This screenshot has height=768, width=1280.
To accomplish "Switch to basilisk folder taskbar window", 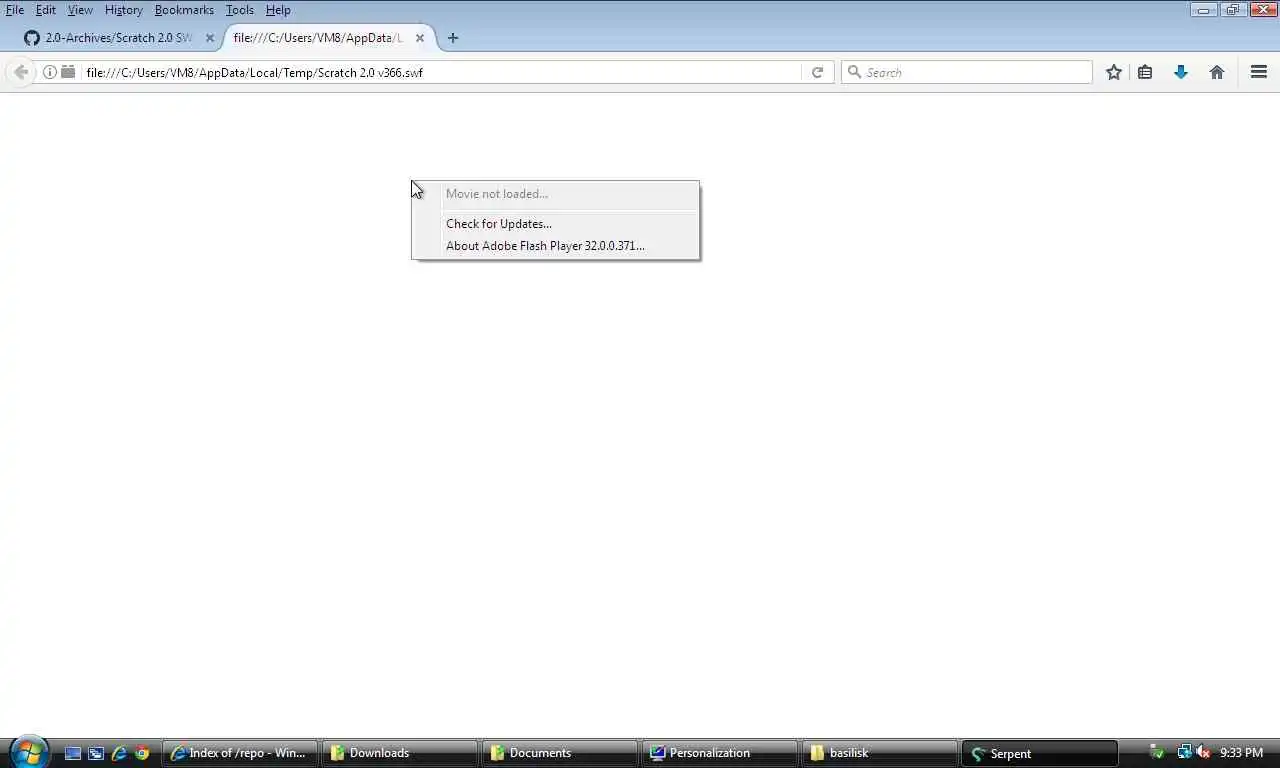I will (x=880, y=753).
